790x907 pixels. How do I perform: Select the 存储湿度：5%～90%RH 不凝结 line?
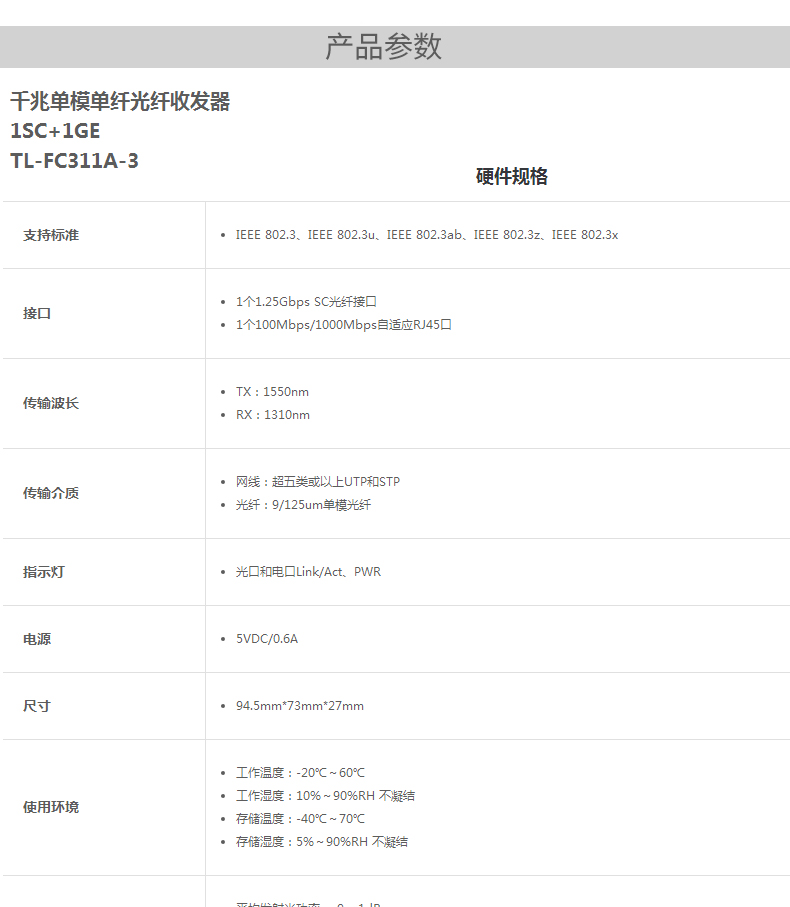(x=322, y=842)
